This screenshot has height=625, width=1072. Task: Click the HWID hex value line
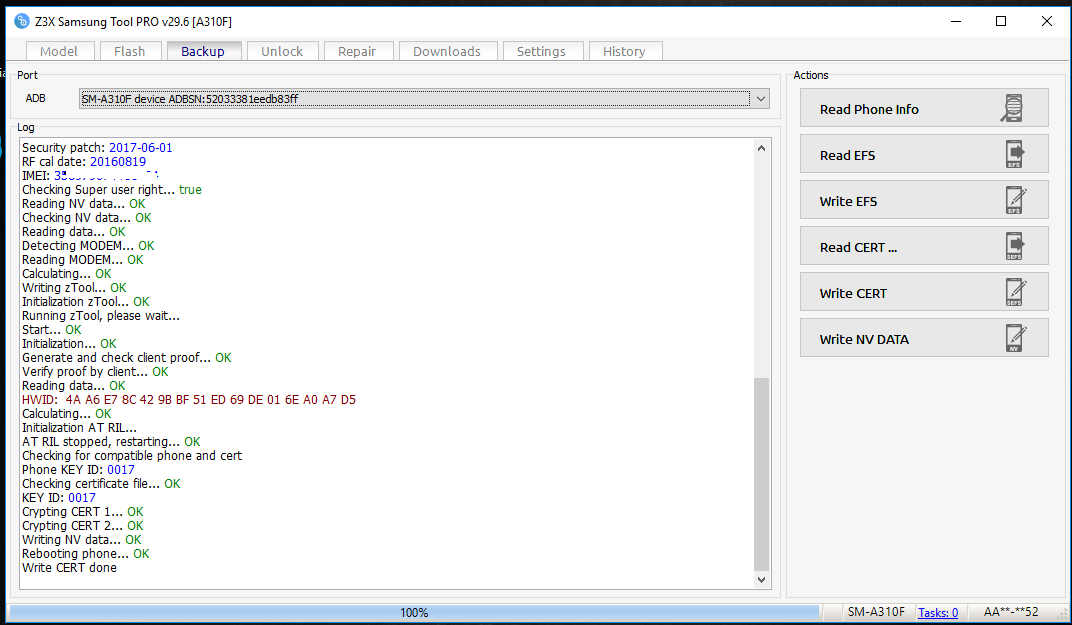pyautogui.click(x=189, y=399)
